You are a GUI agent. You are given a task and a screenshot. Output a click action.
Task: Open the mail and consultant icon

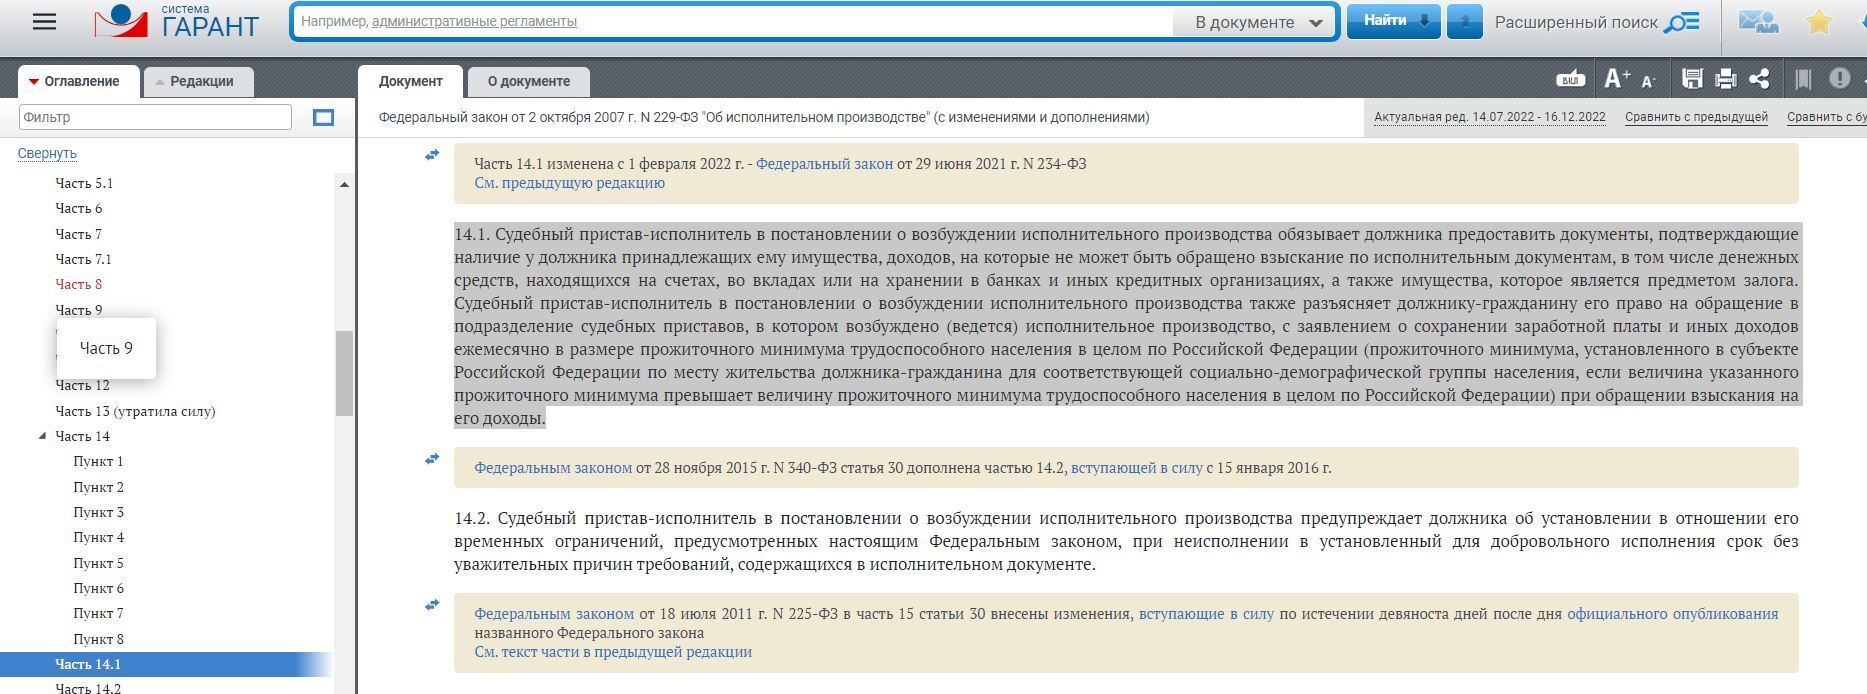pyautogui.click(x=1758, y=22)
